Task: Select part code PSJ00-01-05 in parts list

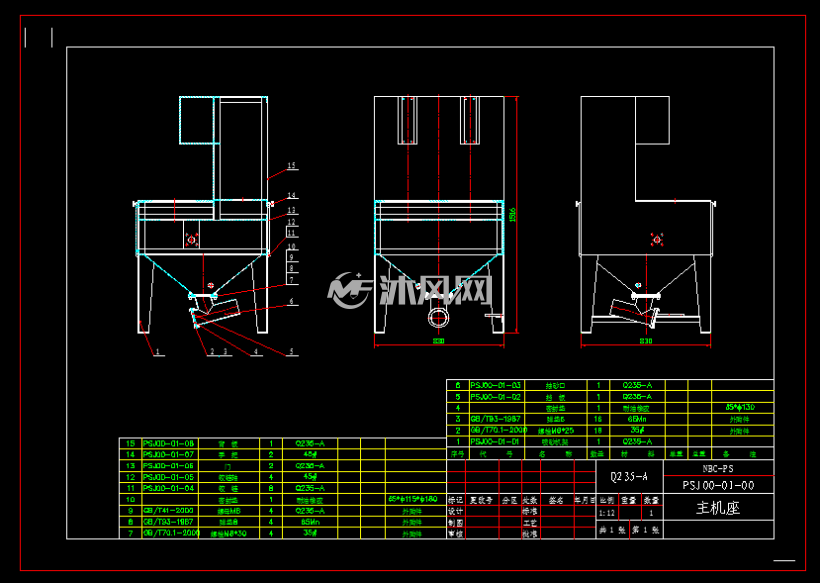Action: (x=168, y=477)
